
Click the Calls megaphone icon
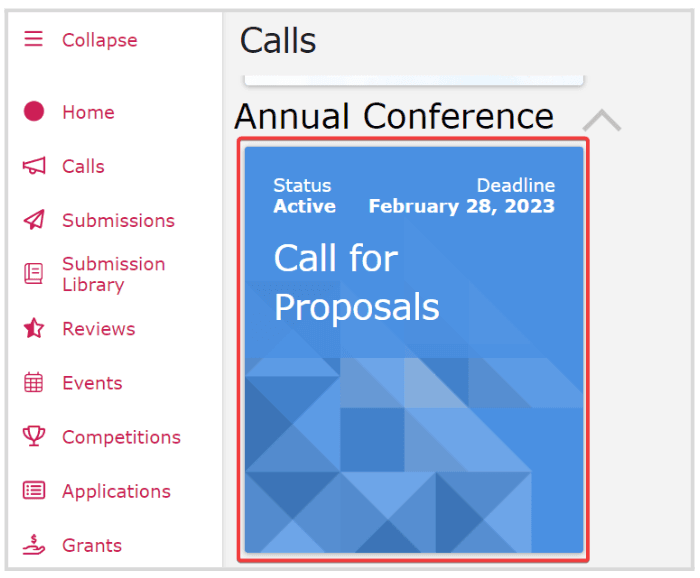click(34, 166)
